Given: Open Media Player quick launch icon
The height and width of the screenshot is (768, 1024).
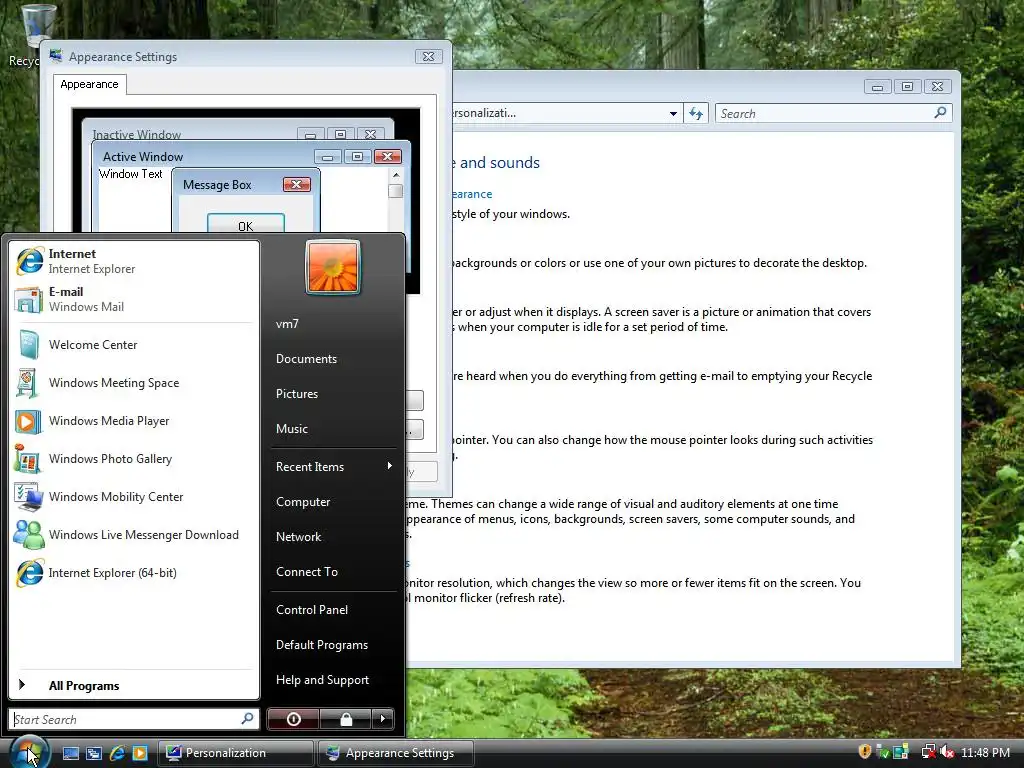Looking at the screenshot, I should (140, 753).
